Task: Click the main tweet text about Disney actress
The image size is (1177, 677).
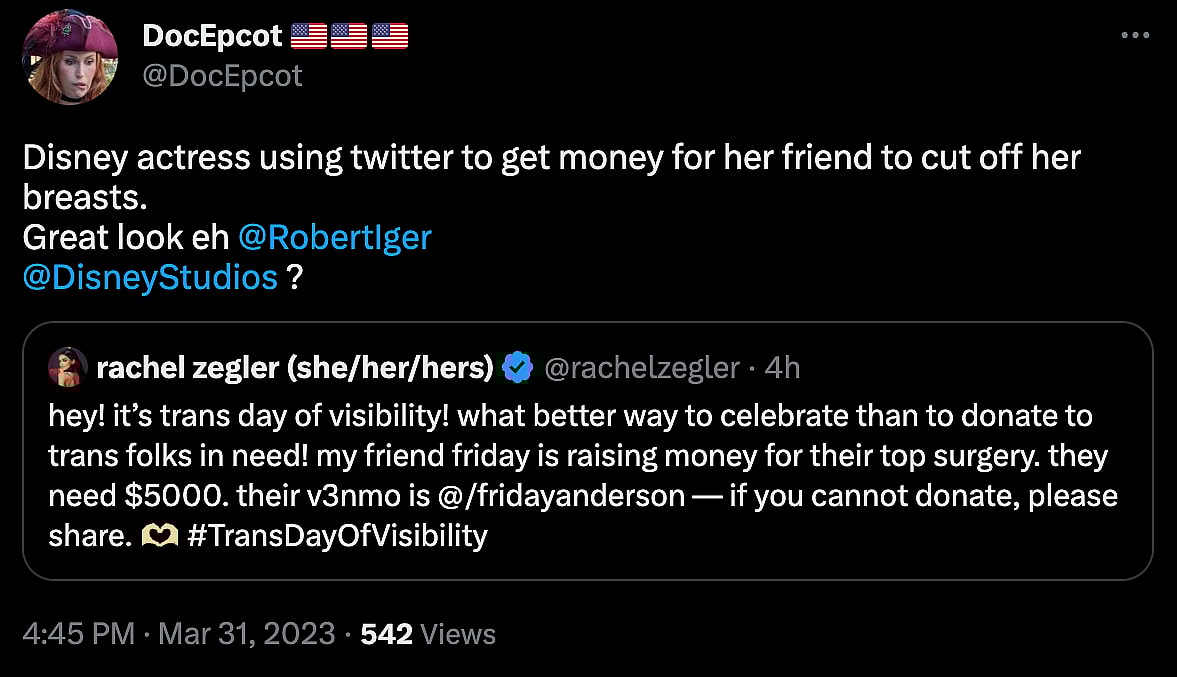Action: (x=550, y=160)
